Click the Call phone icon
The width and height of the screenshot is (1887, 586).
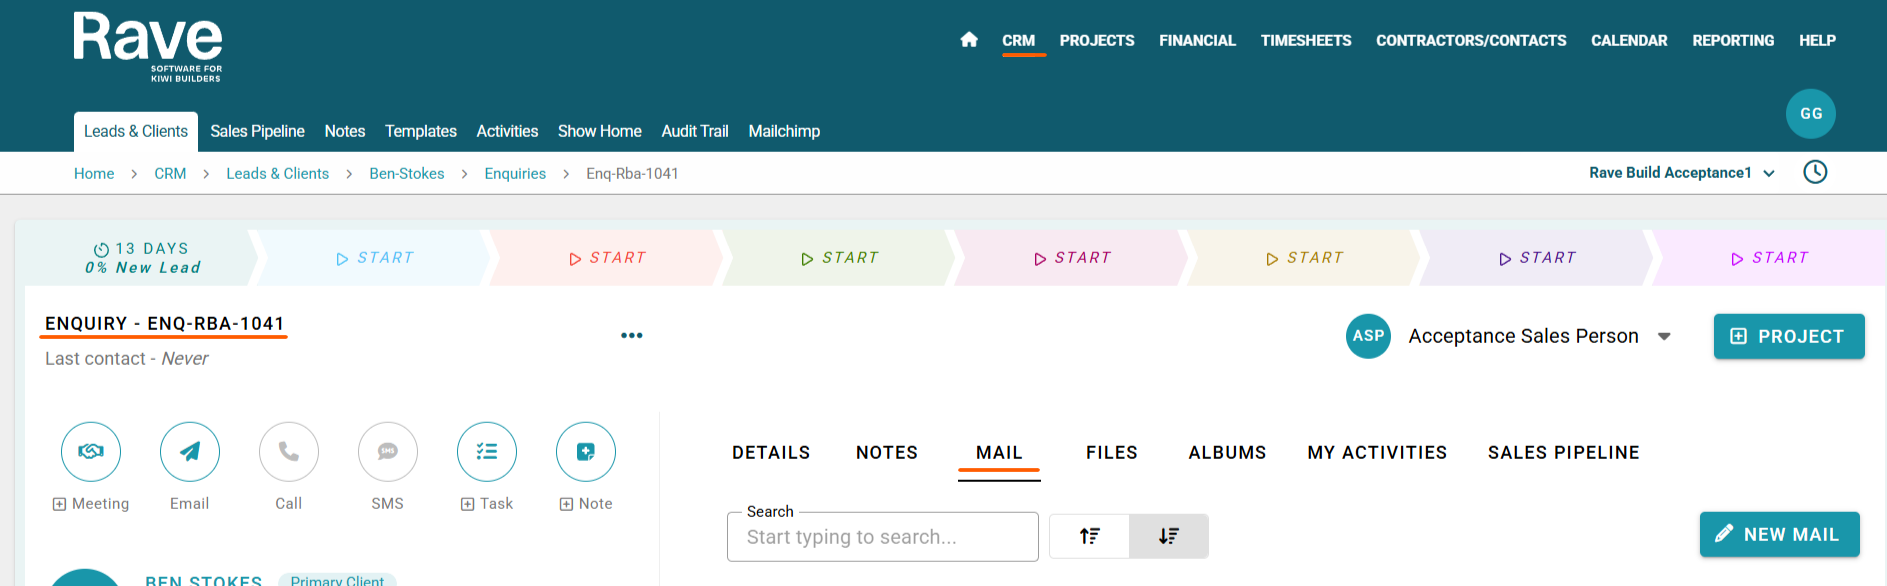(x=289, y=452)
